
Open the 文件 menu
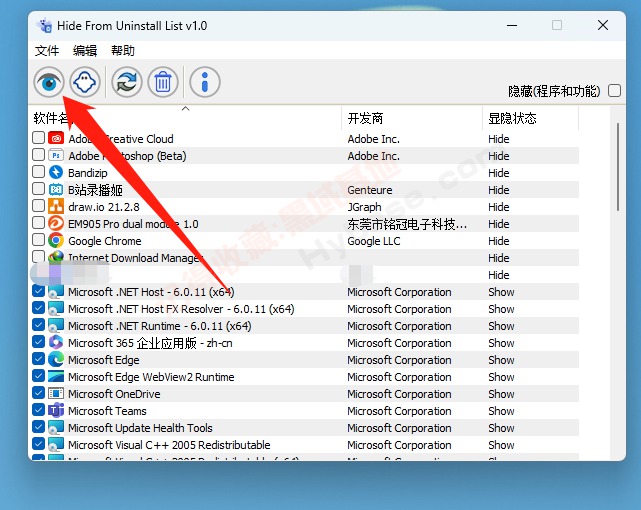click(47, 51)
